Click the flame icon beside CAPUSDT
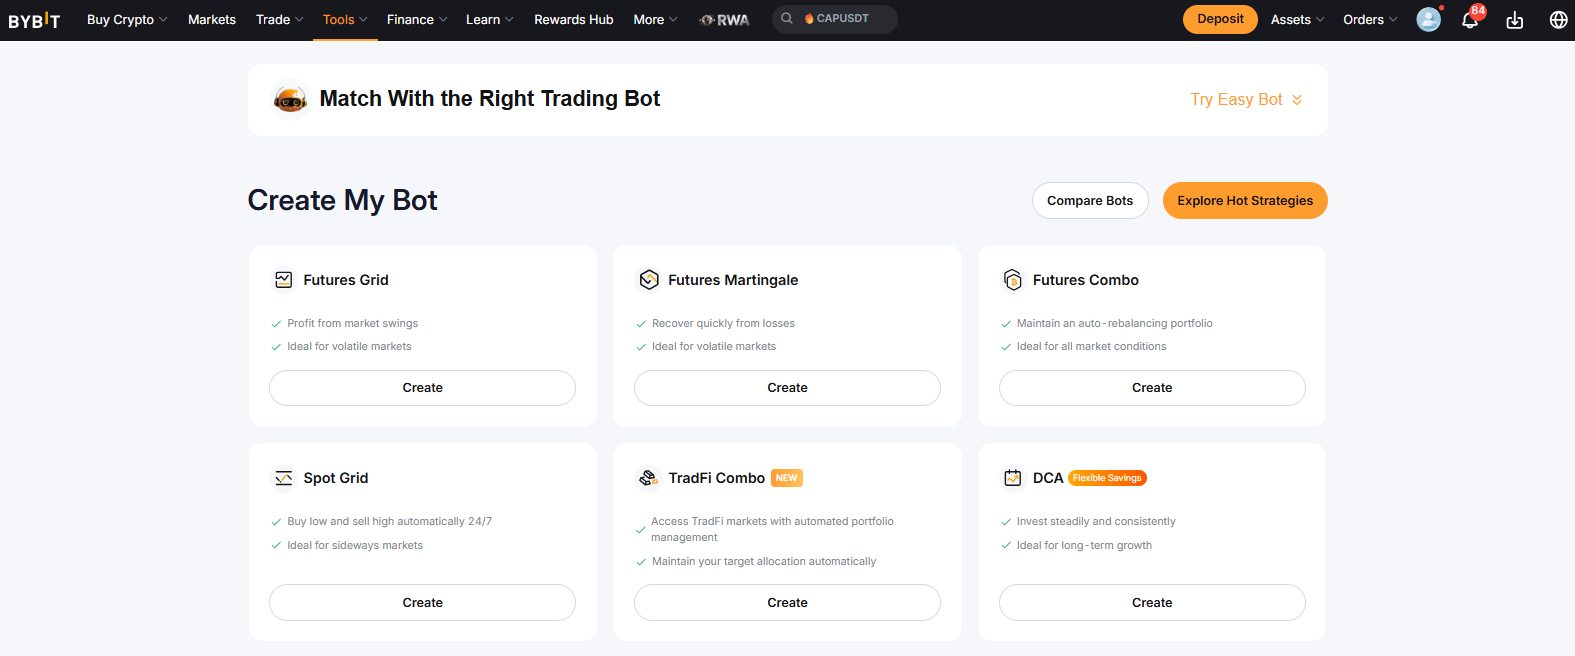The width and height of the screenshot is (1575, 656). [x=809, y=18]
